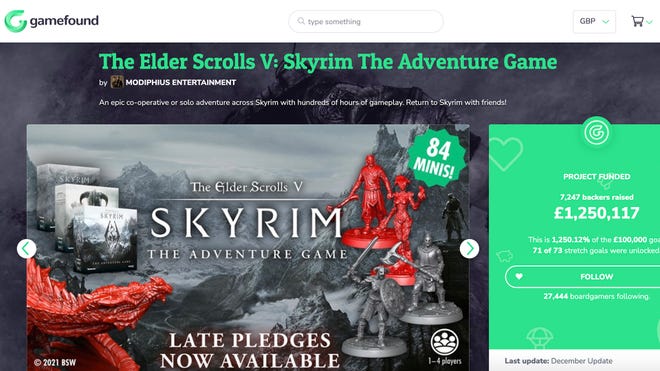Click the Gamefound logo icon

16,21
